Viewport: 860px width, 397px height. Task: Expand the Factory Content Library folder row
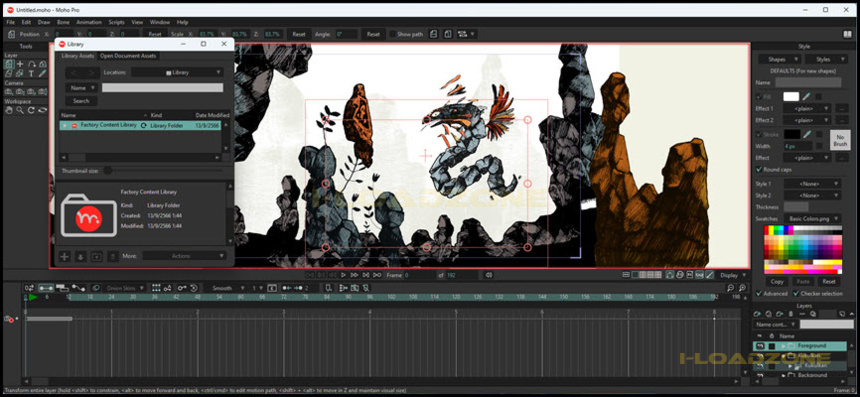(x=65, y=126)
